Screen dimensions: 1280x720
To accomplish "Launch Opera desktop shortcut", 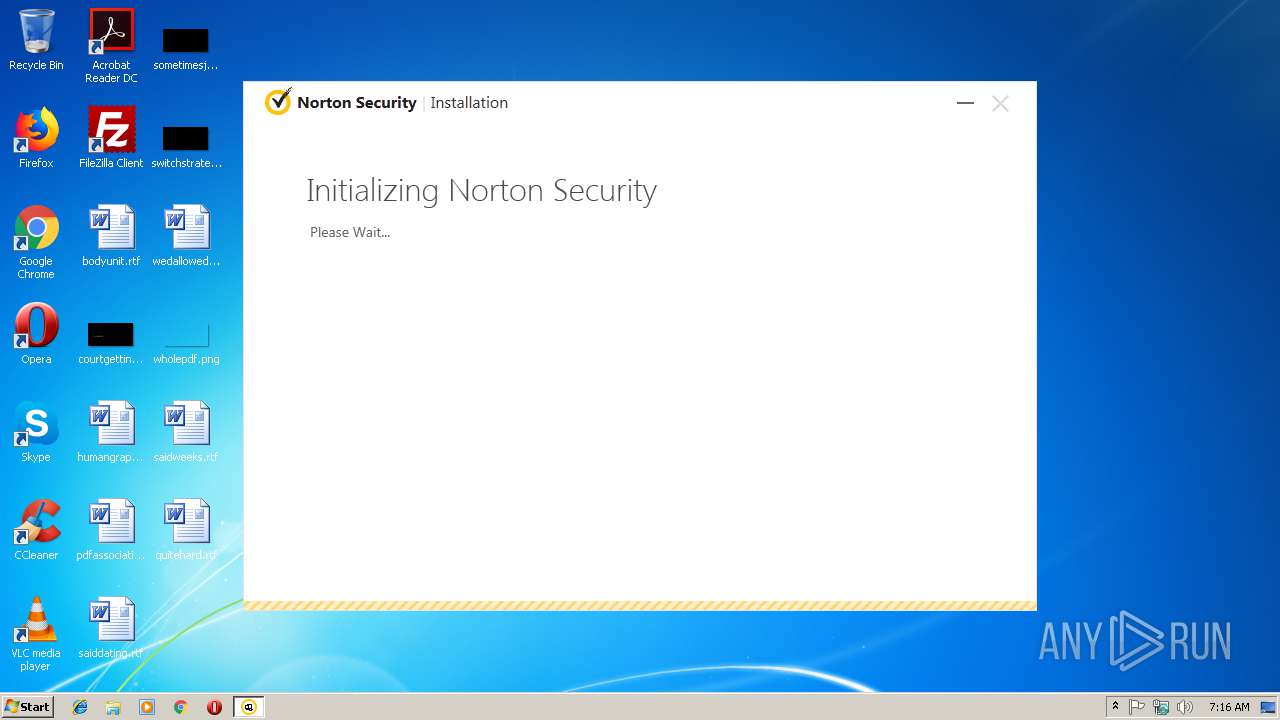I will tap(36, 334).
